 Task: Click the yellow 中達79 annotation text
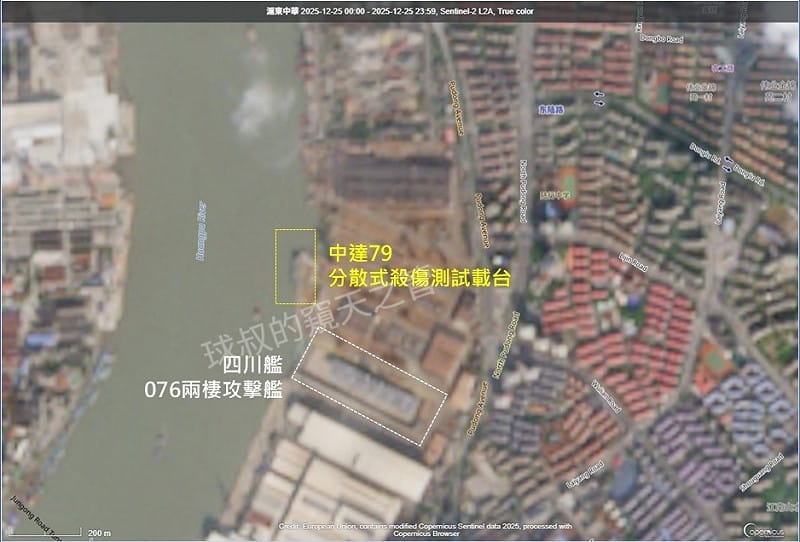pyautogui.click(x=358, y=254)
